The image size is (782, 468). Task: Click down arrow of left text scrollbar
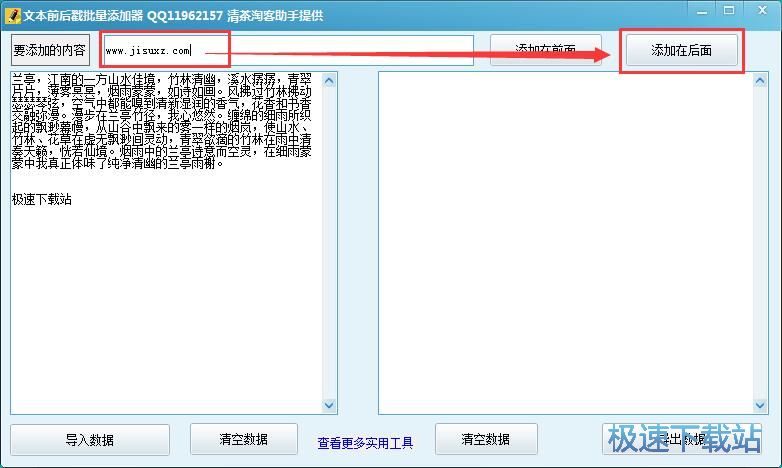click(x=329, y=405)
